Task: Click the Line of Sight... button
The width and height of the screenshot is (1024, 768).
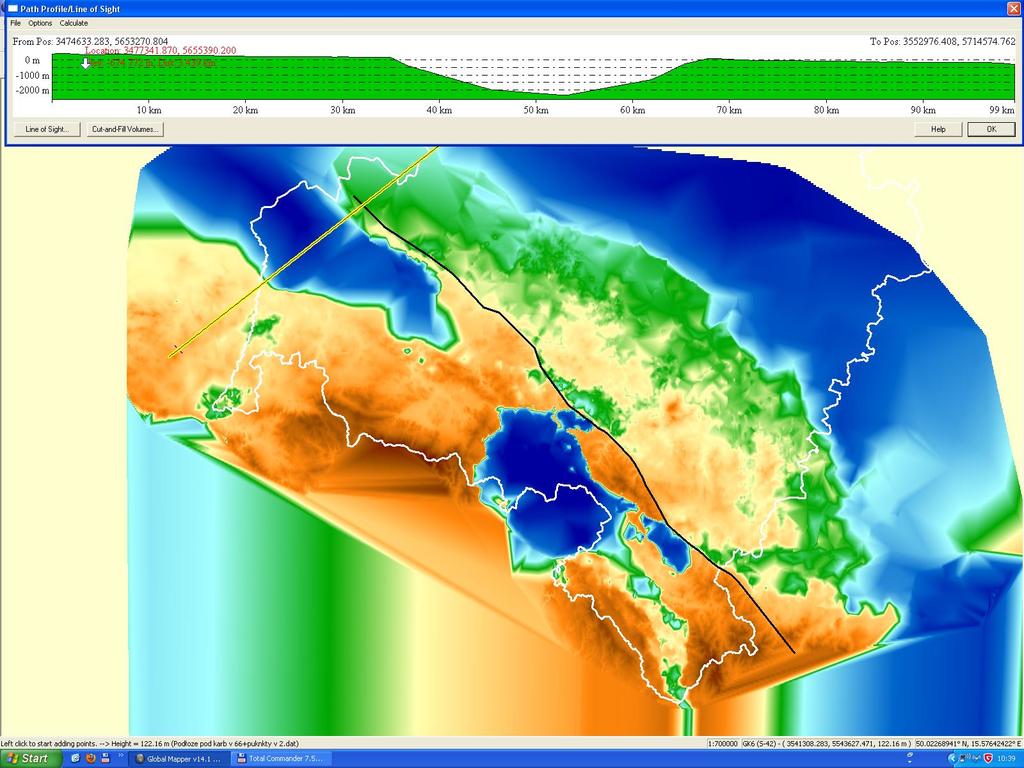Action: (x=46, y=129)
